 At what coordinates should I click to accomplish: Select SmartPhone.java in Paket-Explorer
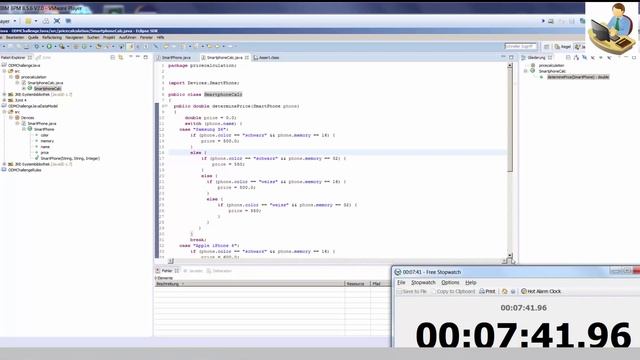(x=42, y=123)
